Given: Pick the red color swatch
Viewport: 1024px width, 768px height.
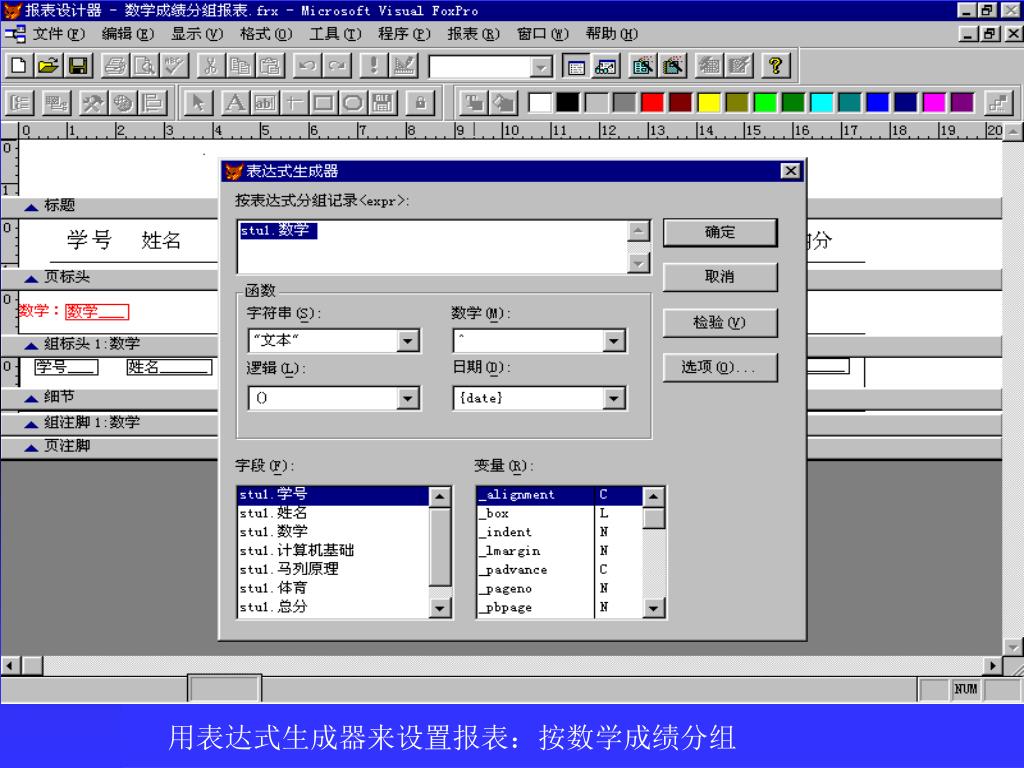Looking at the screenshot, I should 652,103.
